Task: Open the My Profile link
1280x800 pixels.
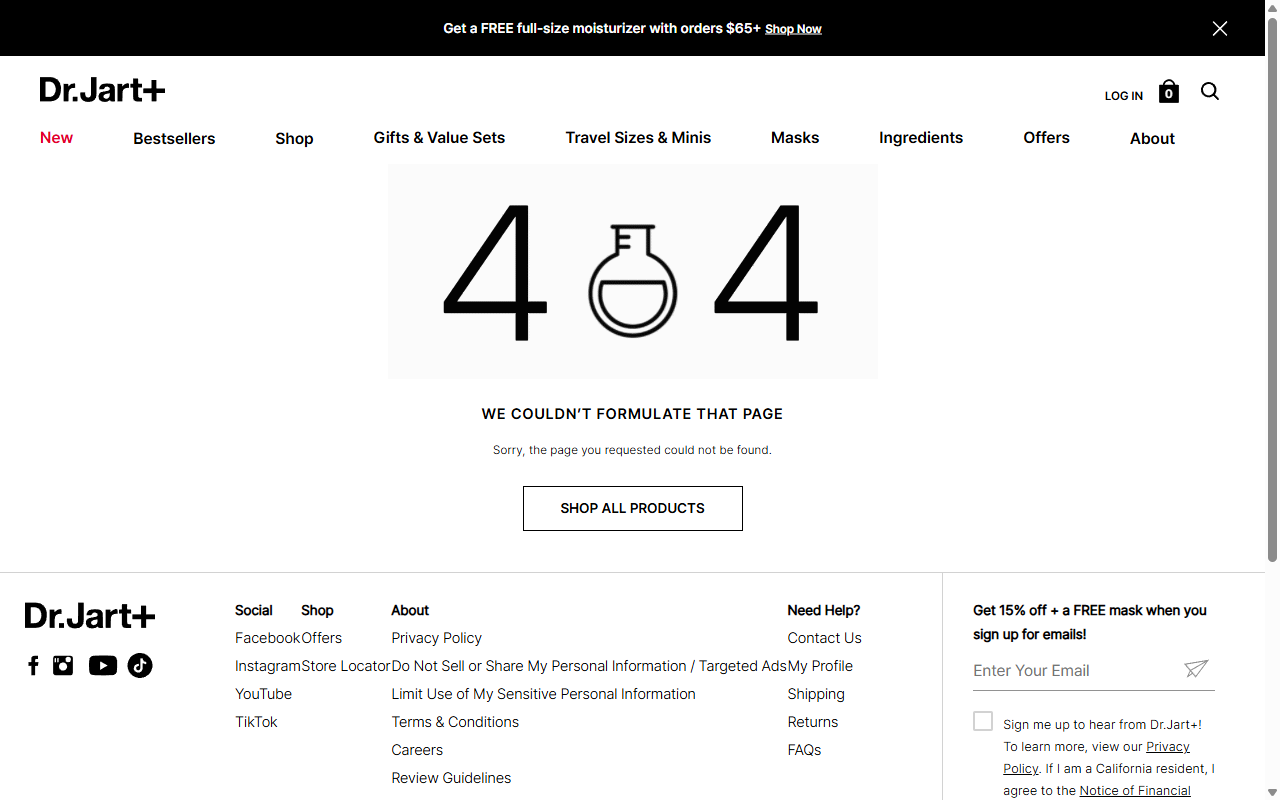Action: tap(820, 666)
